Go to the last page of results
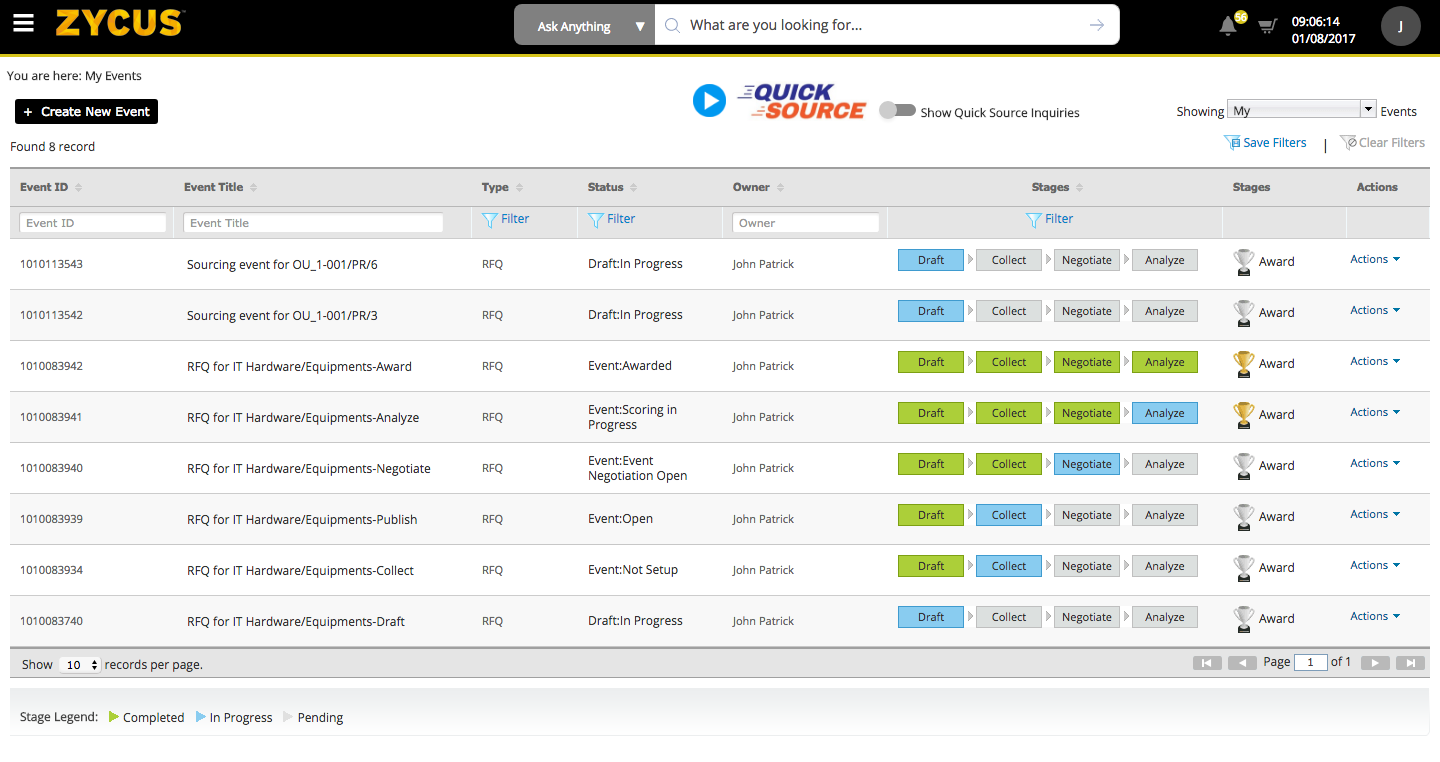 1410,663
